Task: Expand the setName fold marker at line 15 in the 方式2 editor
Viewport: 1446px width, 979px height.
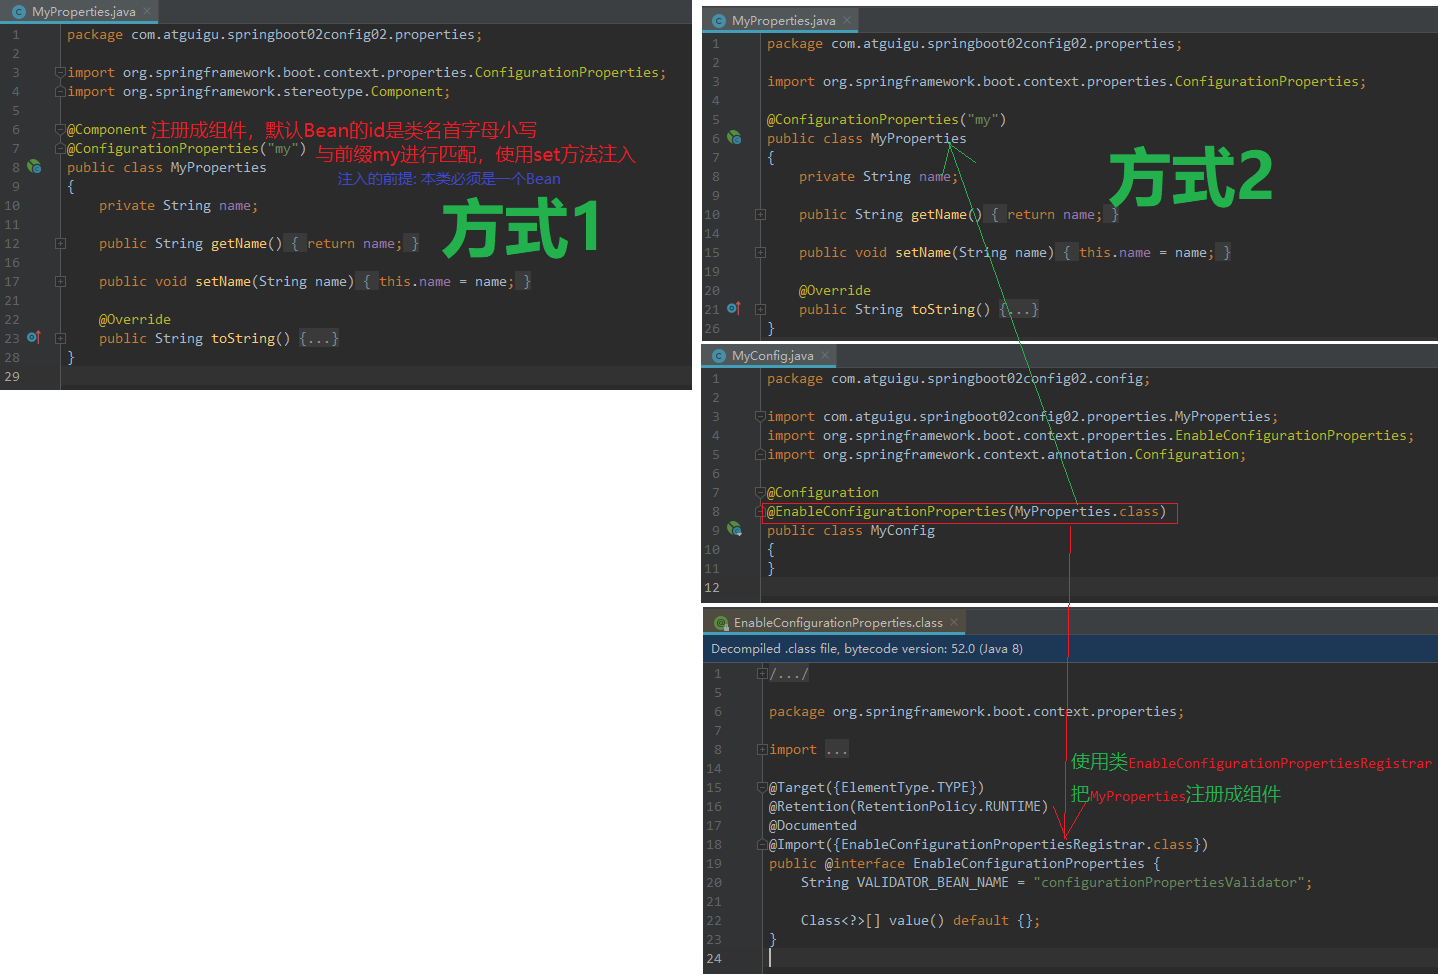Action: pyautogui.click(x=760, y=252)
